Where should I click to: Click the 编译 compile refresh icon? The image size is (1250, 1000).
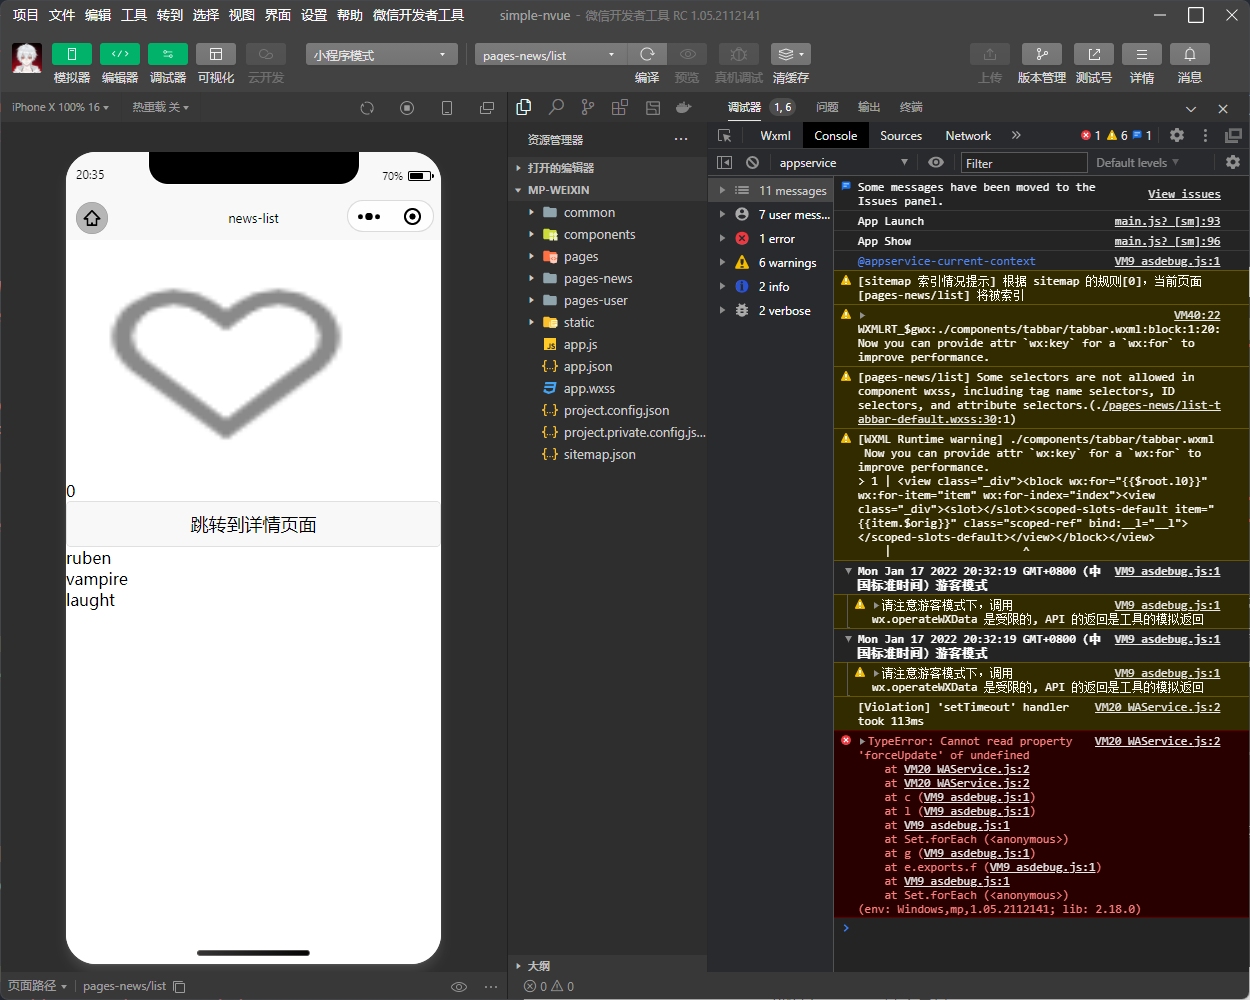coord(647,54)
